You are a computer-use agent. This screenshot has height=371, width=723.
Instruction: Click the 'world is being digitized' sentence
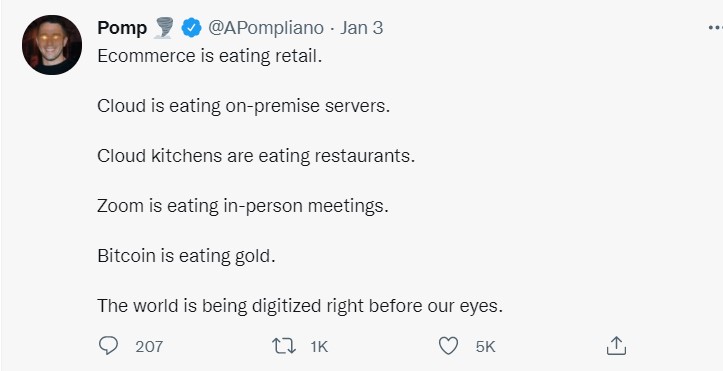tap(300, 306)
